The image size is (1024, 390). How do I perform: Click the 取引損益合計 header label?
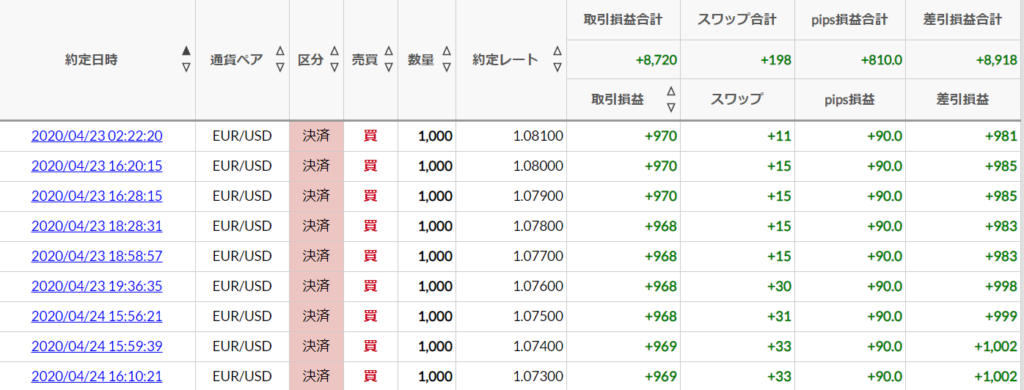[x=623, y=20]
